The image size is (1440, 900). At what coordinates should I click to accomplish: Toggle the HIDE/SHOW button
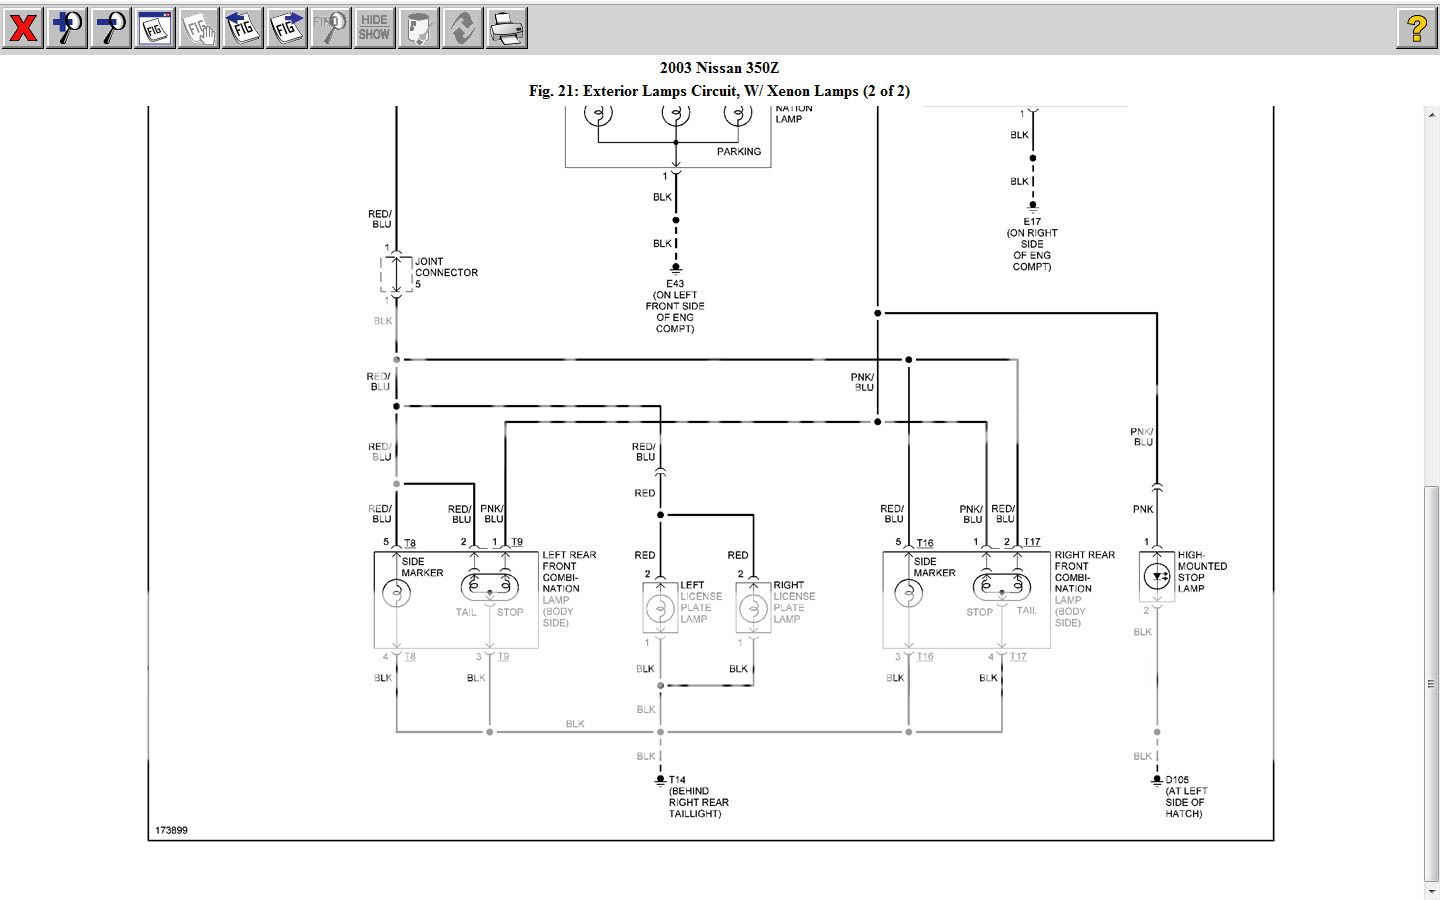[x=375, y=27]
